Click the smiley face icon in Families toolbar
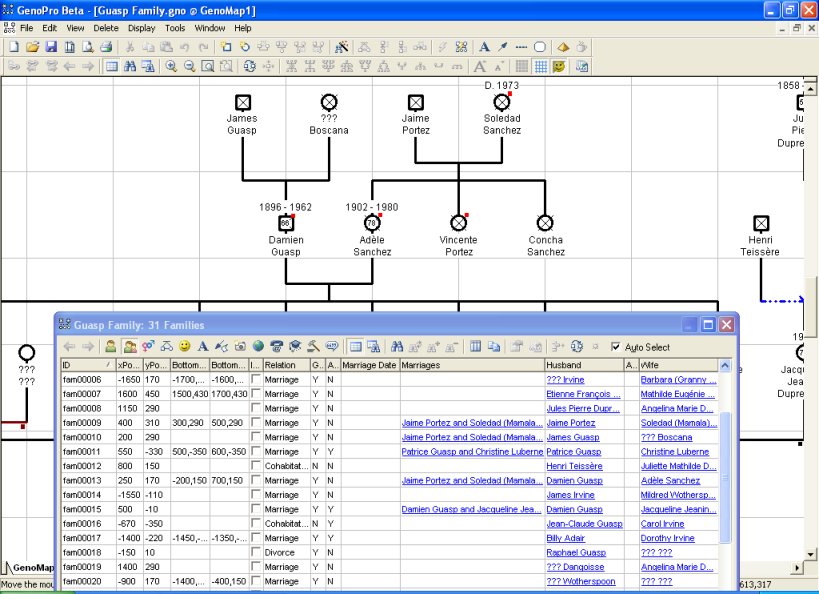This screenshot has height=594, width=819. pyautogui.click(x=184, y=347)
